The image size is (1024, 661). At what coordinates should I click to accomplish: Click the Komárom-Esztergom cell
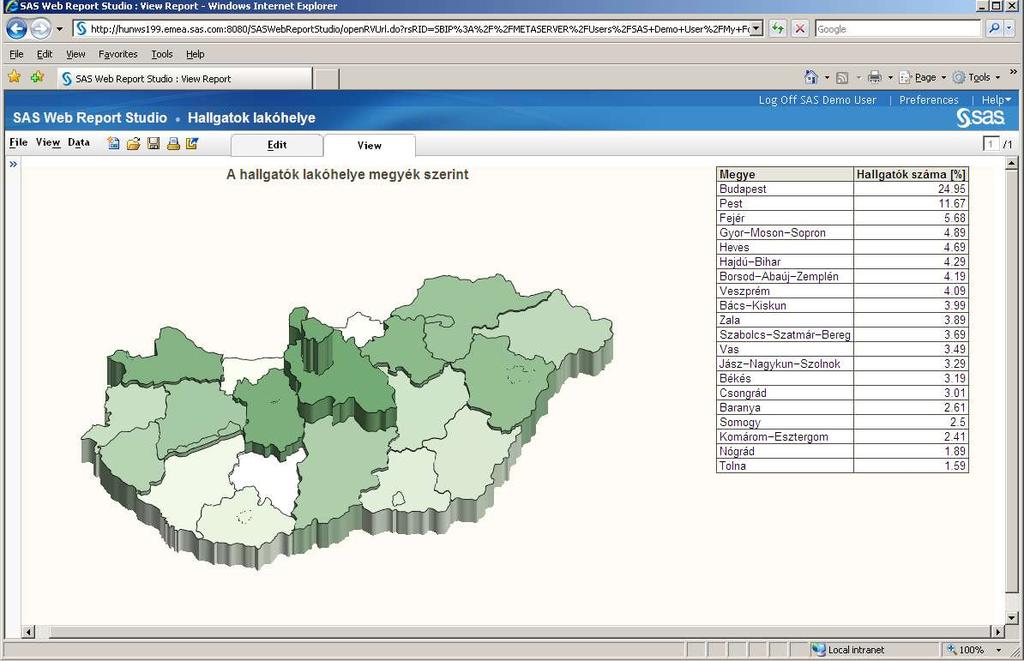tap(785, 436)
